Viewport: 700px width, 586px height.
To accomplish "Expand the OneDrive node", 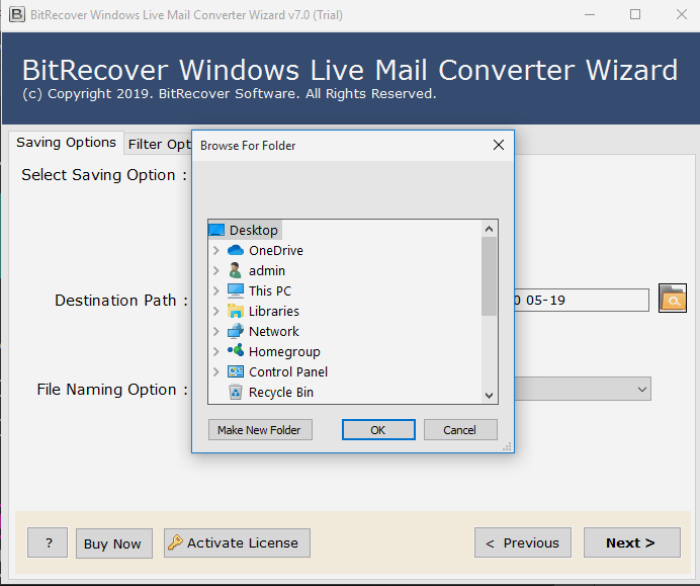I will [216, 250].
